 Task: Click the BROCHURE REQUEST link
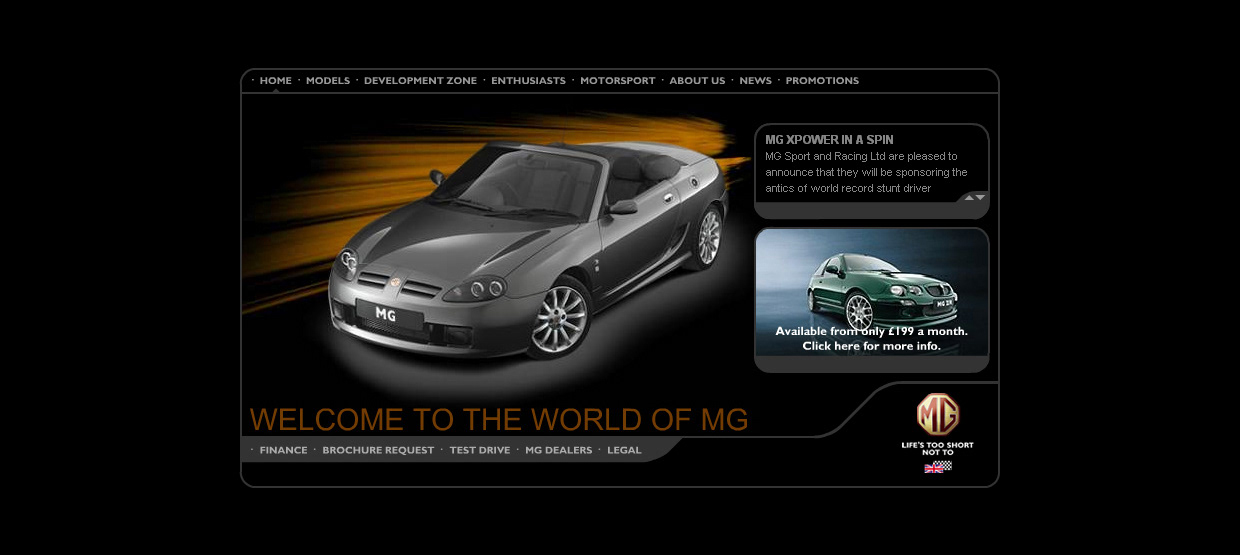(378, 450)
